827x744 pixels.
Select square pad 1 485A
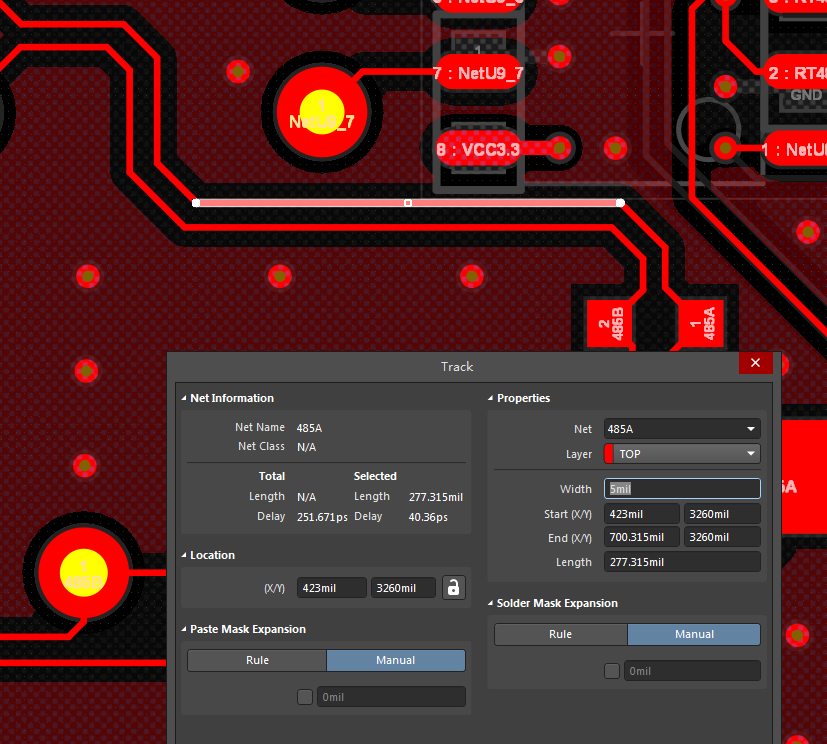point(703,324)
